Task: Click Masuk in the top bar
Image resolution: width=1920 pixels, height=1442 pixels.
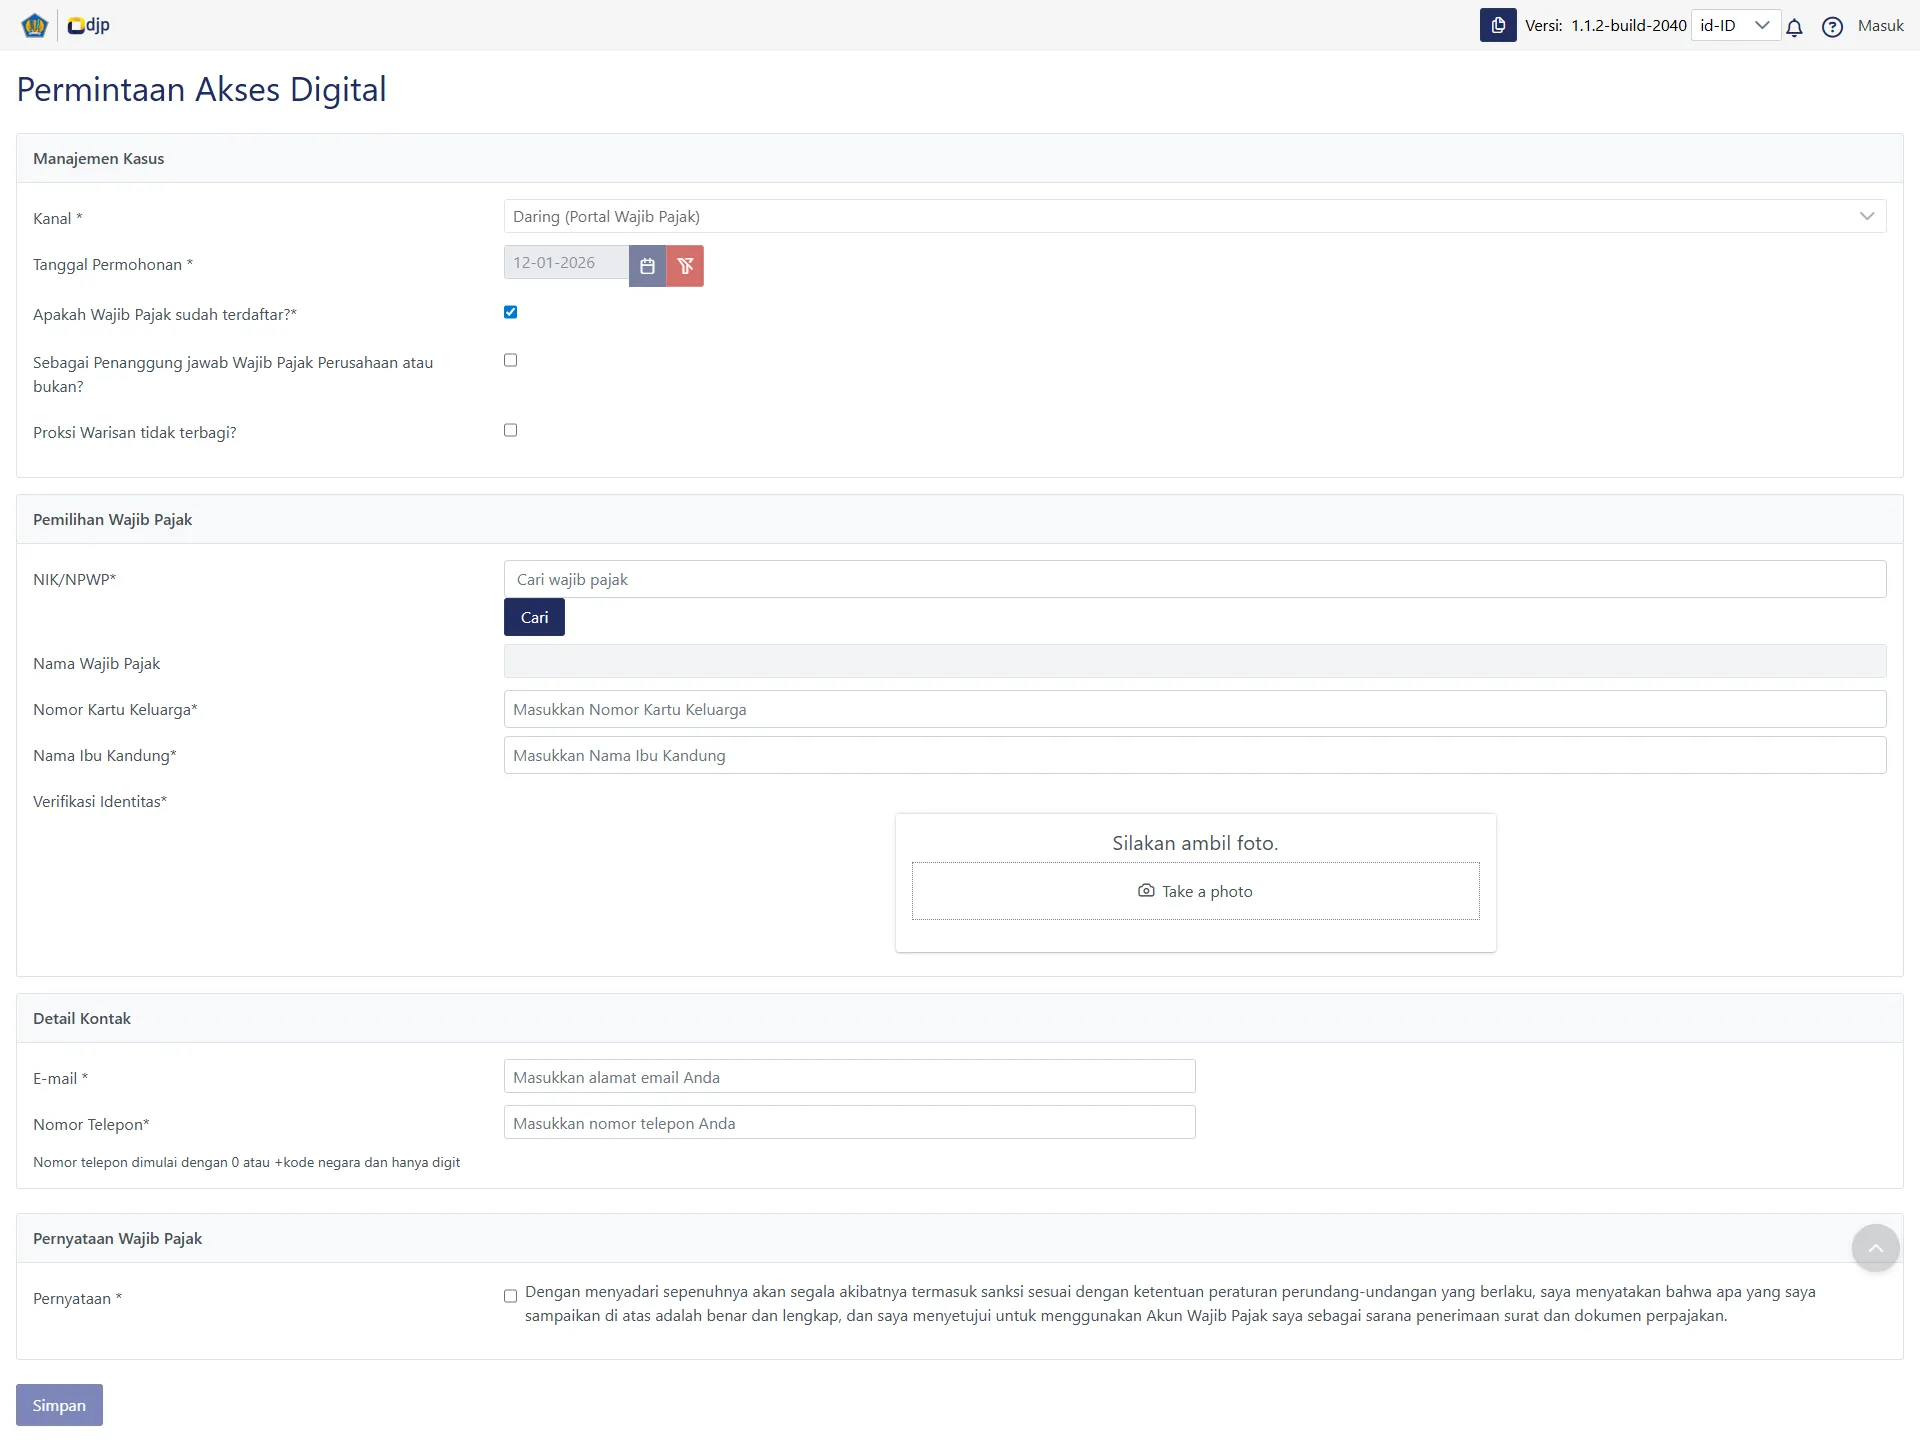Action: (1880, 25)
